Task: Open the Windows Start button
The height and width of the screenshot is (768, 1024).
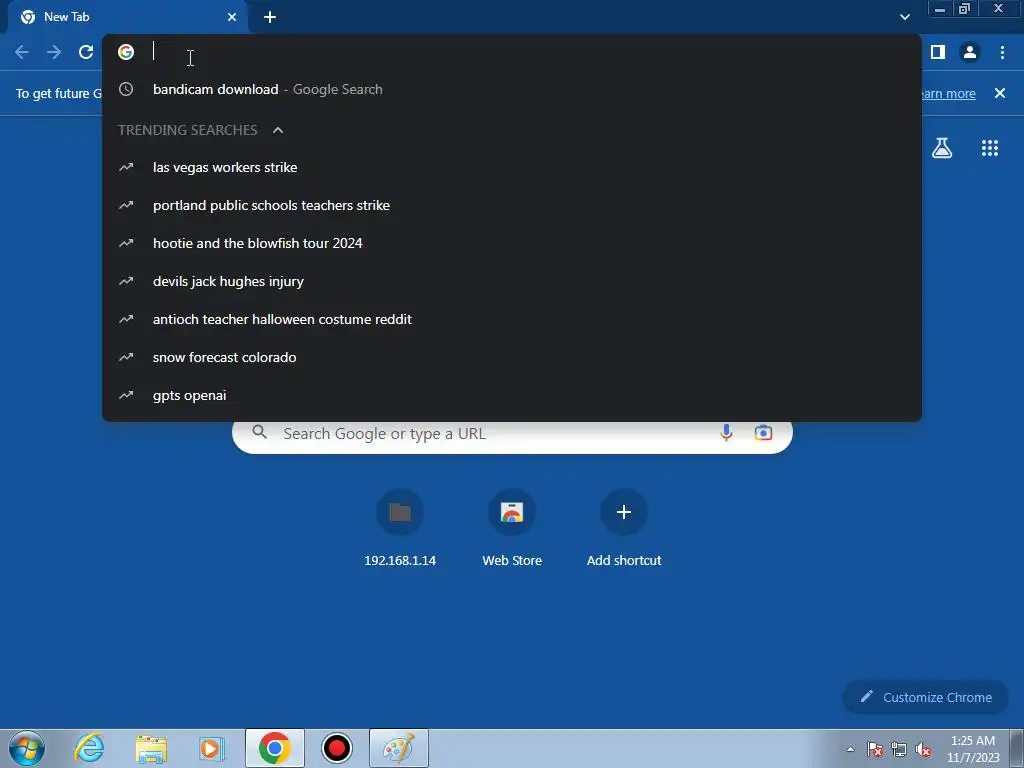Action: [x=27, y=748]
